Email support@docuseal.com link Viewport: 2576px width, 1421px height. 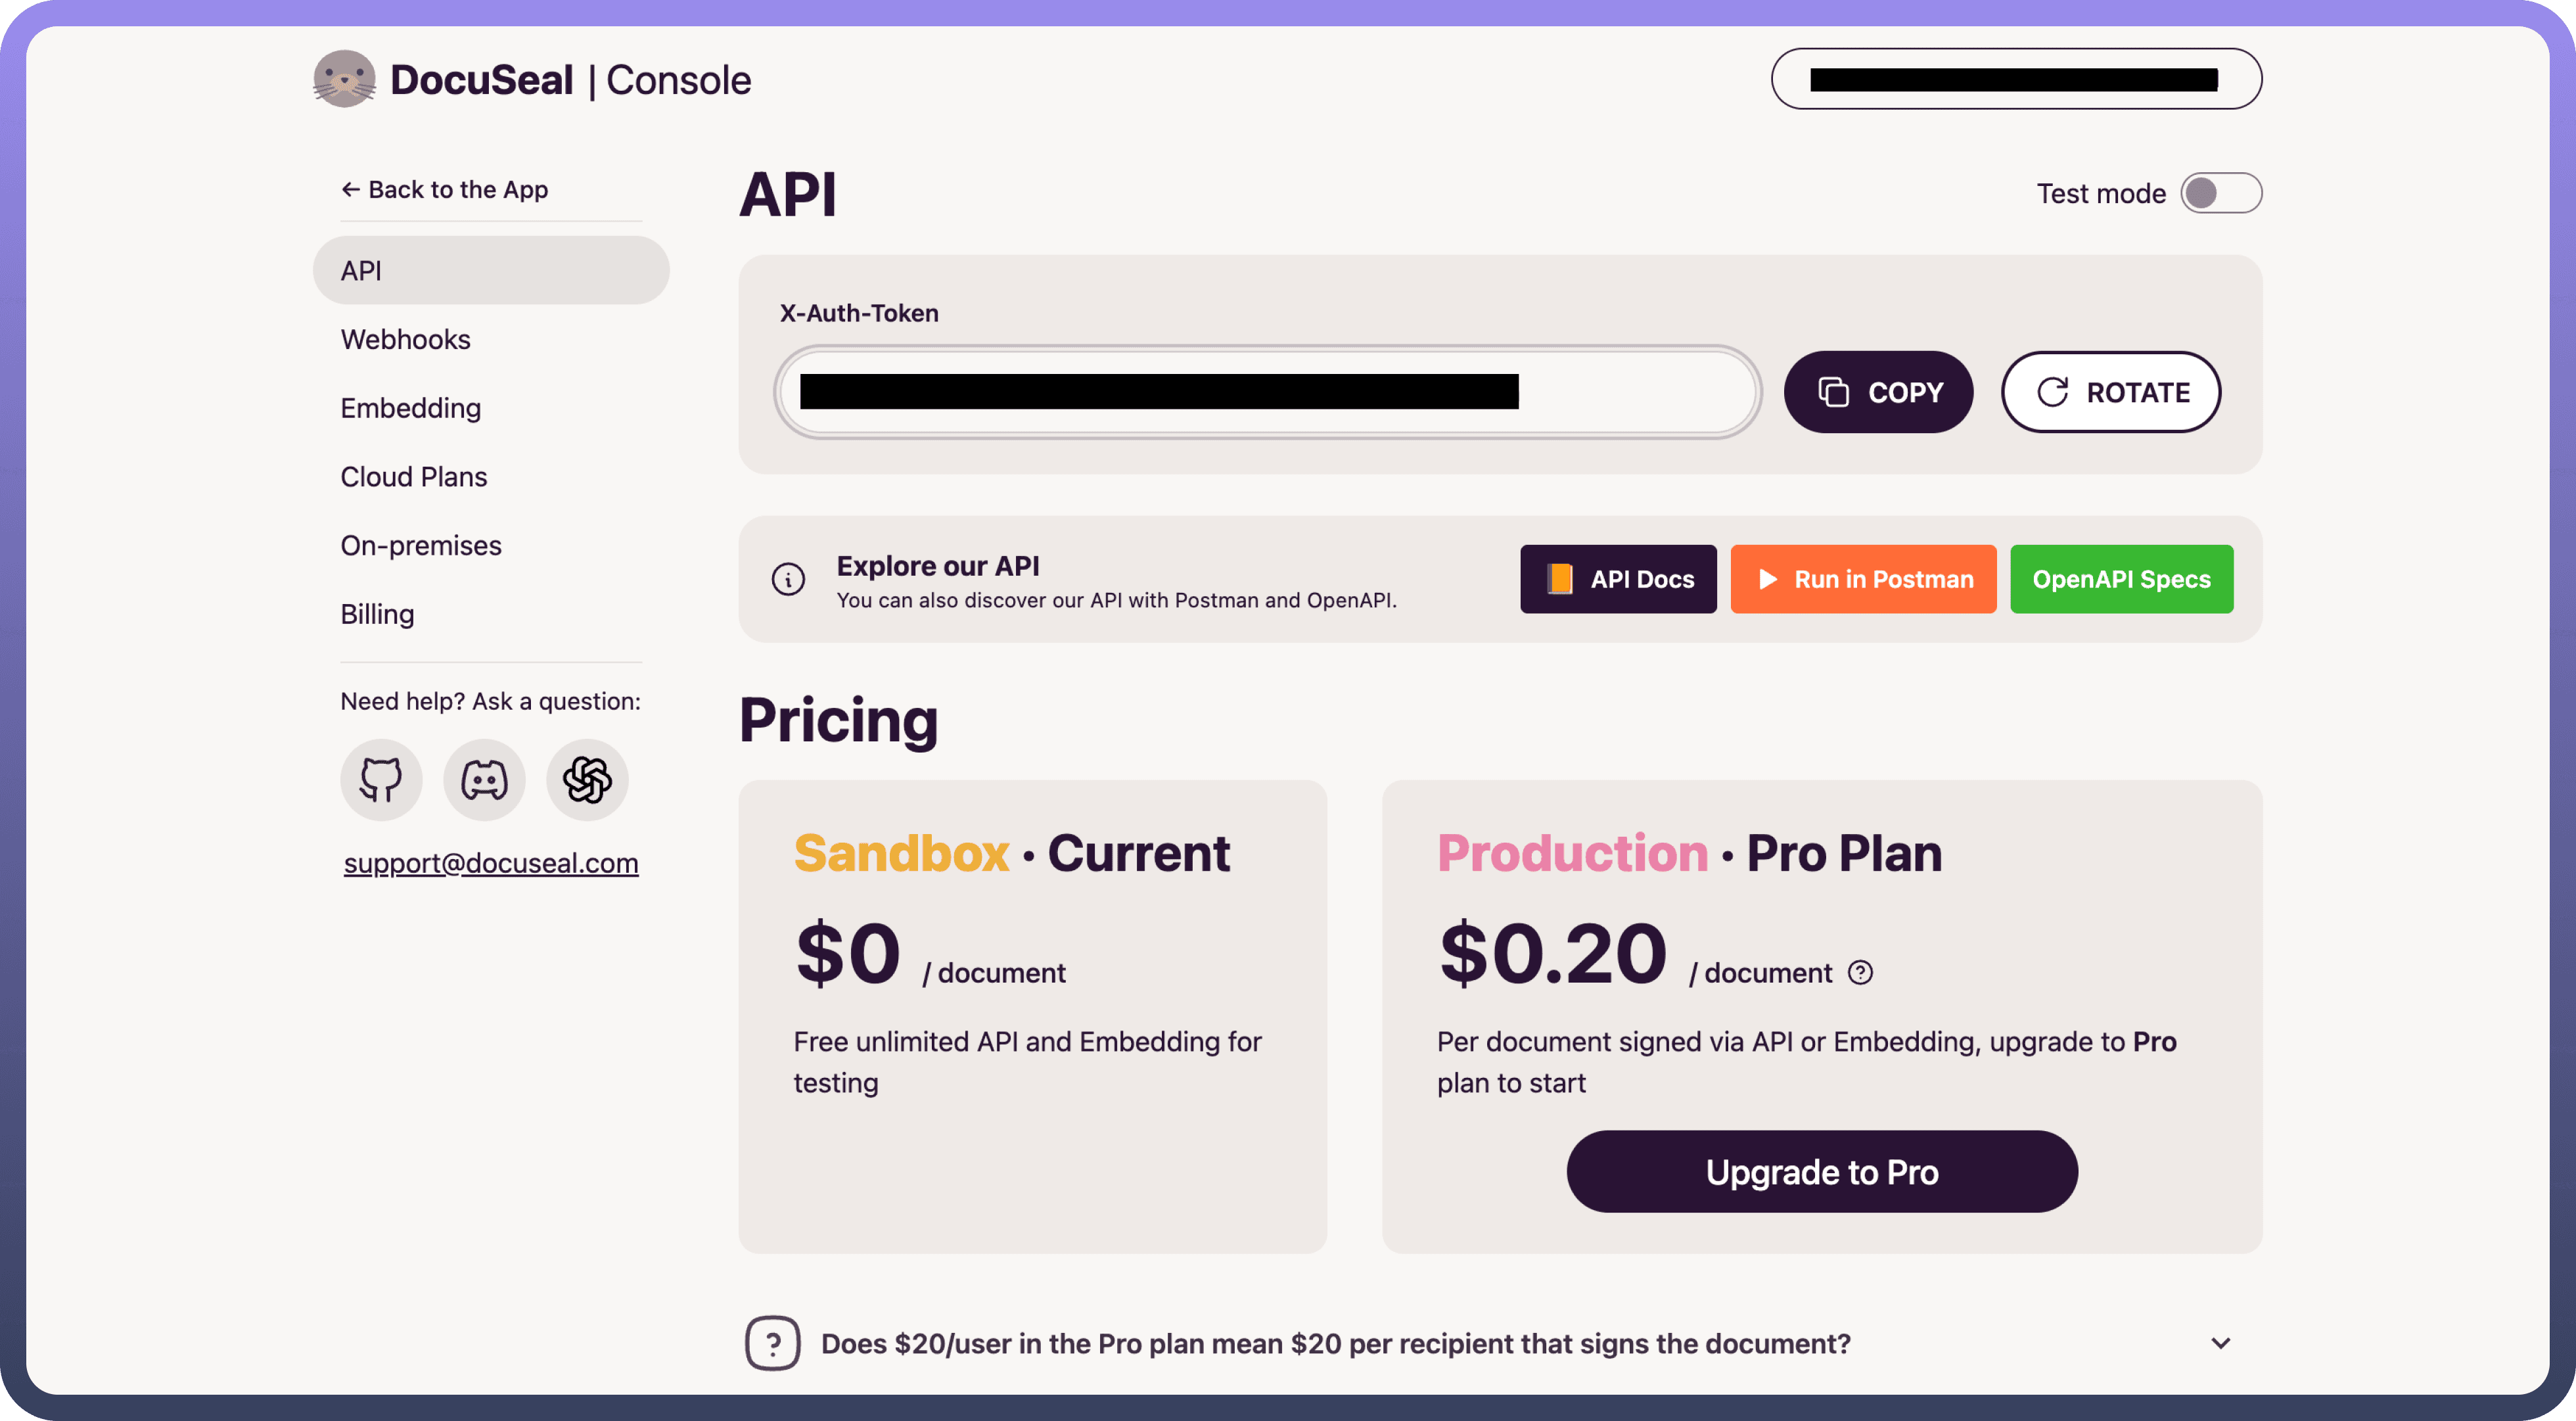491,863
